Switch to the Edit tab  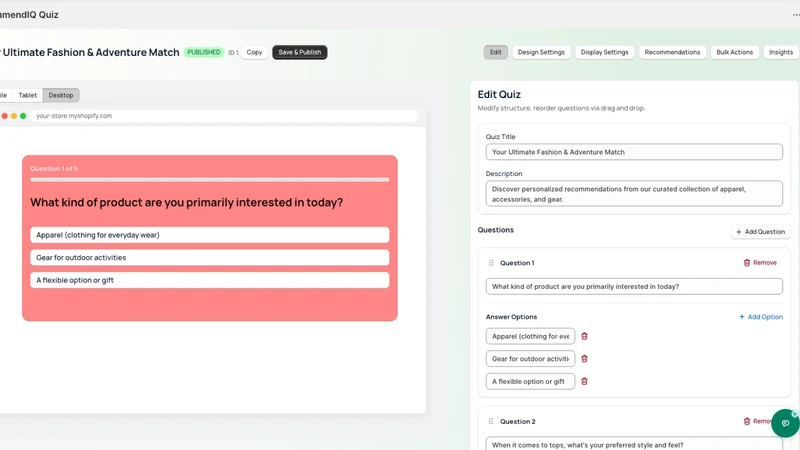coord(495,52)
